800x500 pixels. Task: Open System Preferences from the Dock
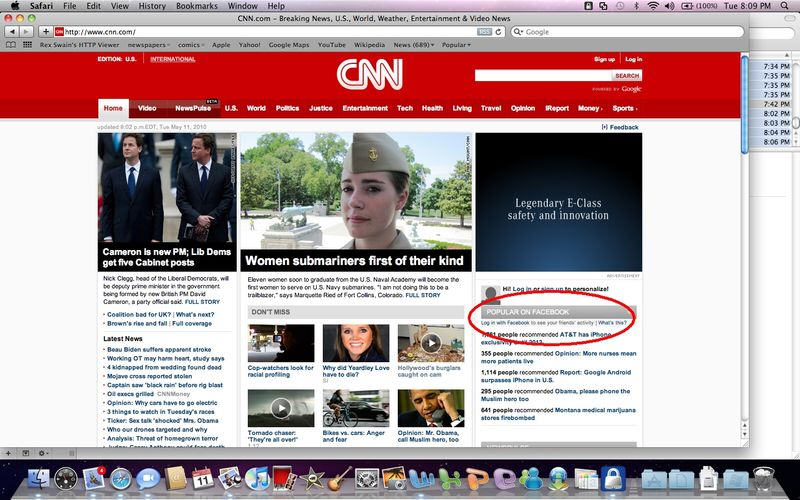[366, 479]
